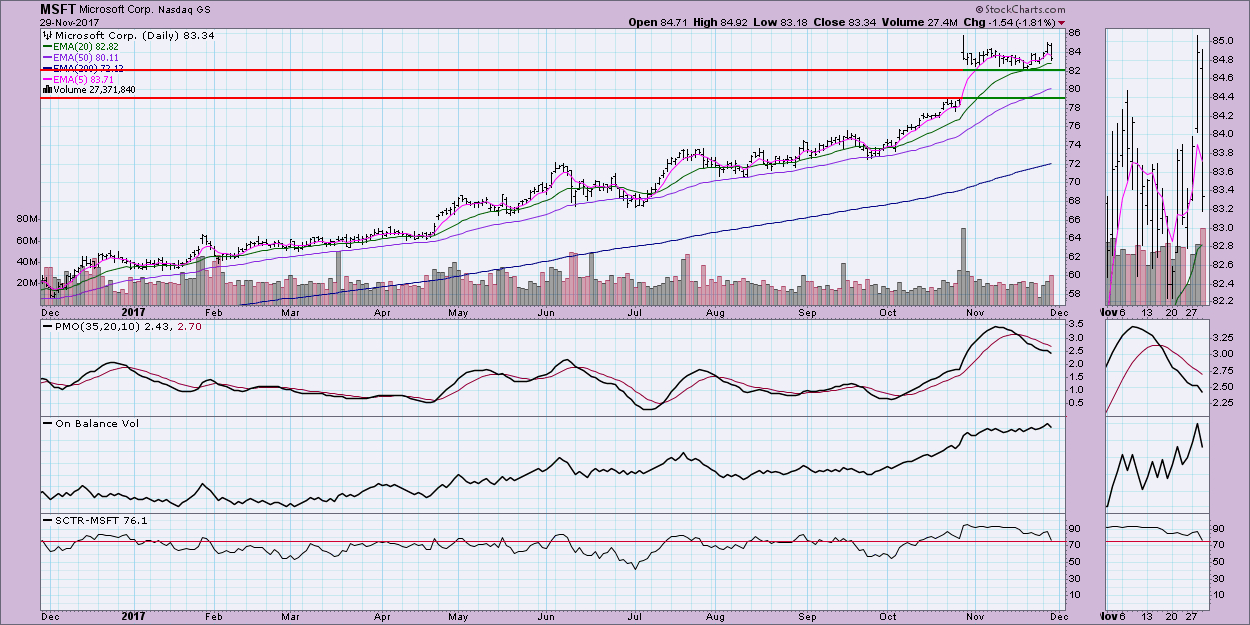Click the "Open 84.71" value

coord(660,21)
